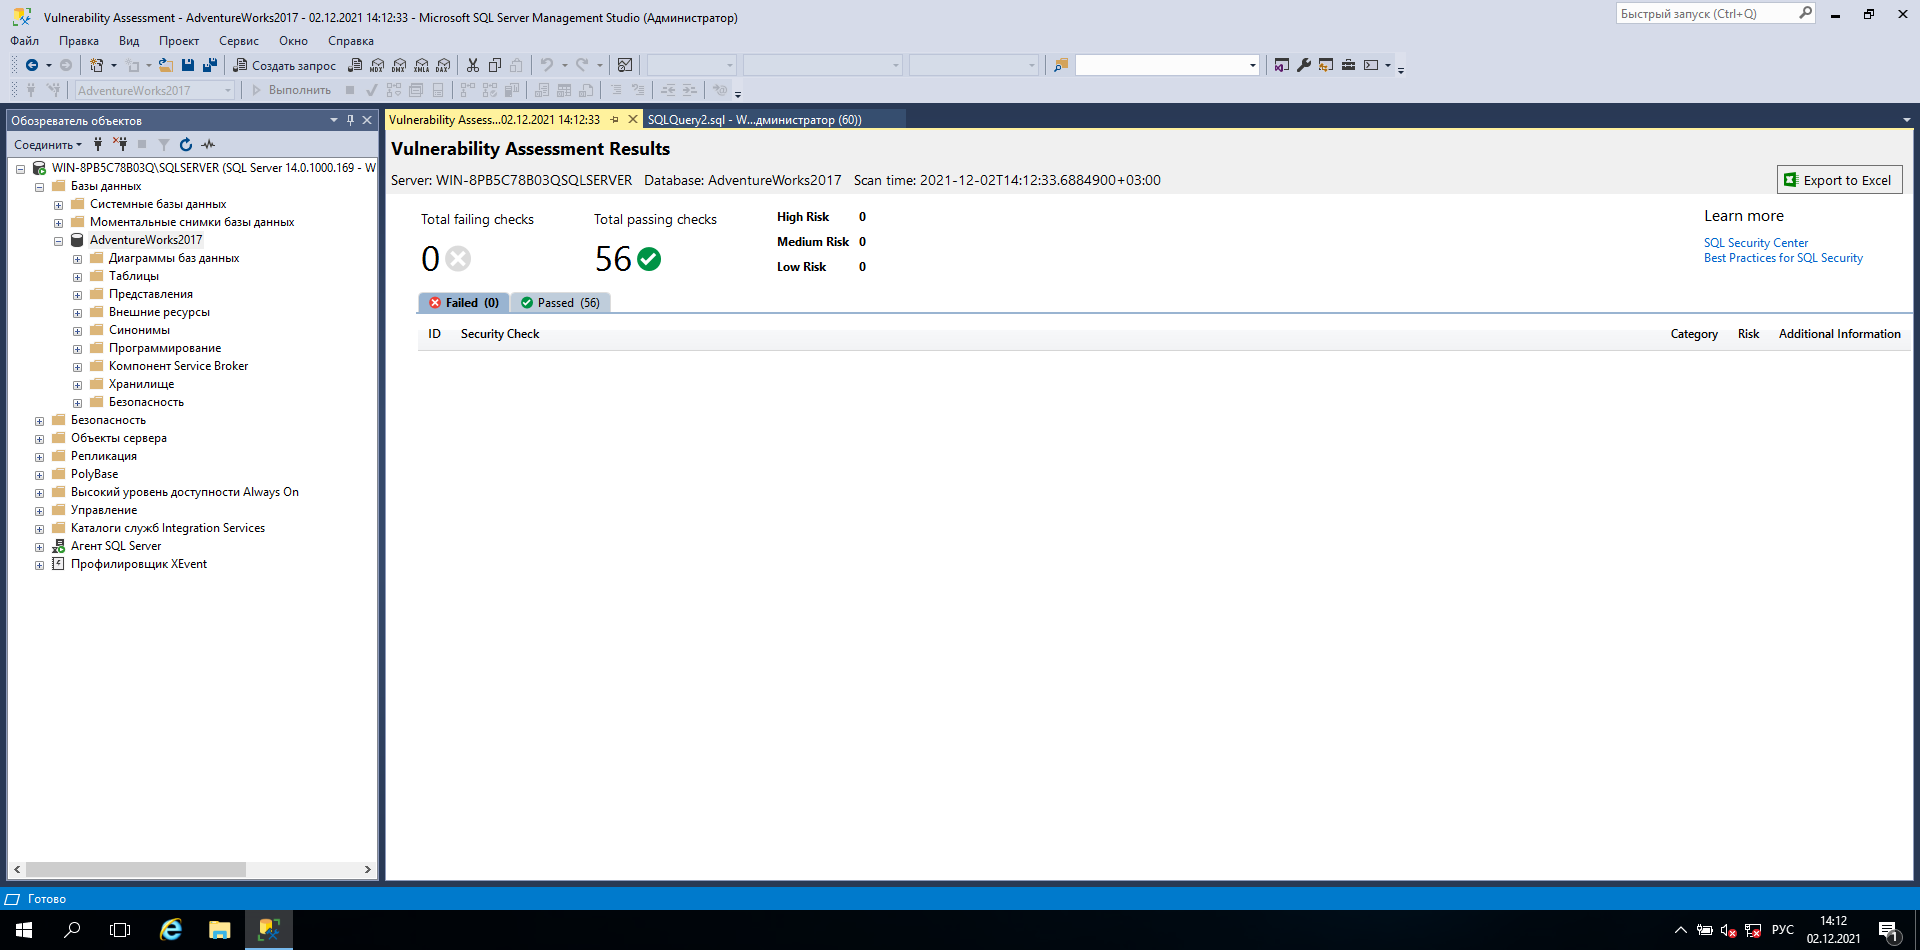The width and height of the screenshot is (1920, 950).
Task: Click the DAX query icon
Action: (443, 65)
